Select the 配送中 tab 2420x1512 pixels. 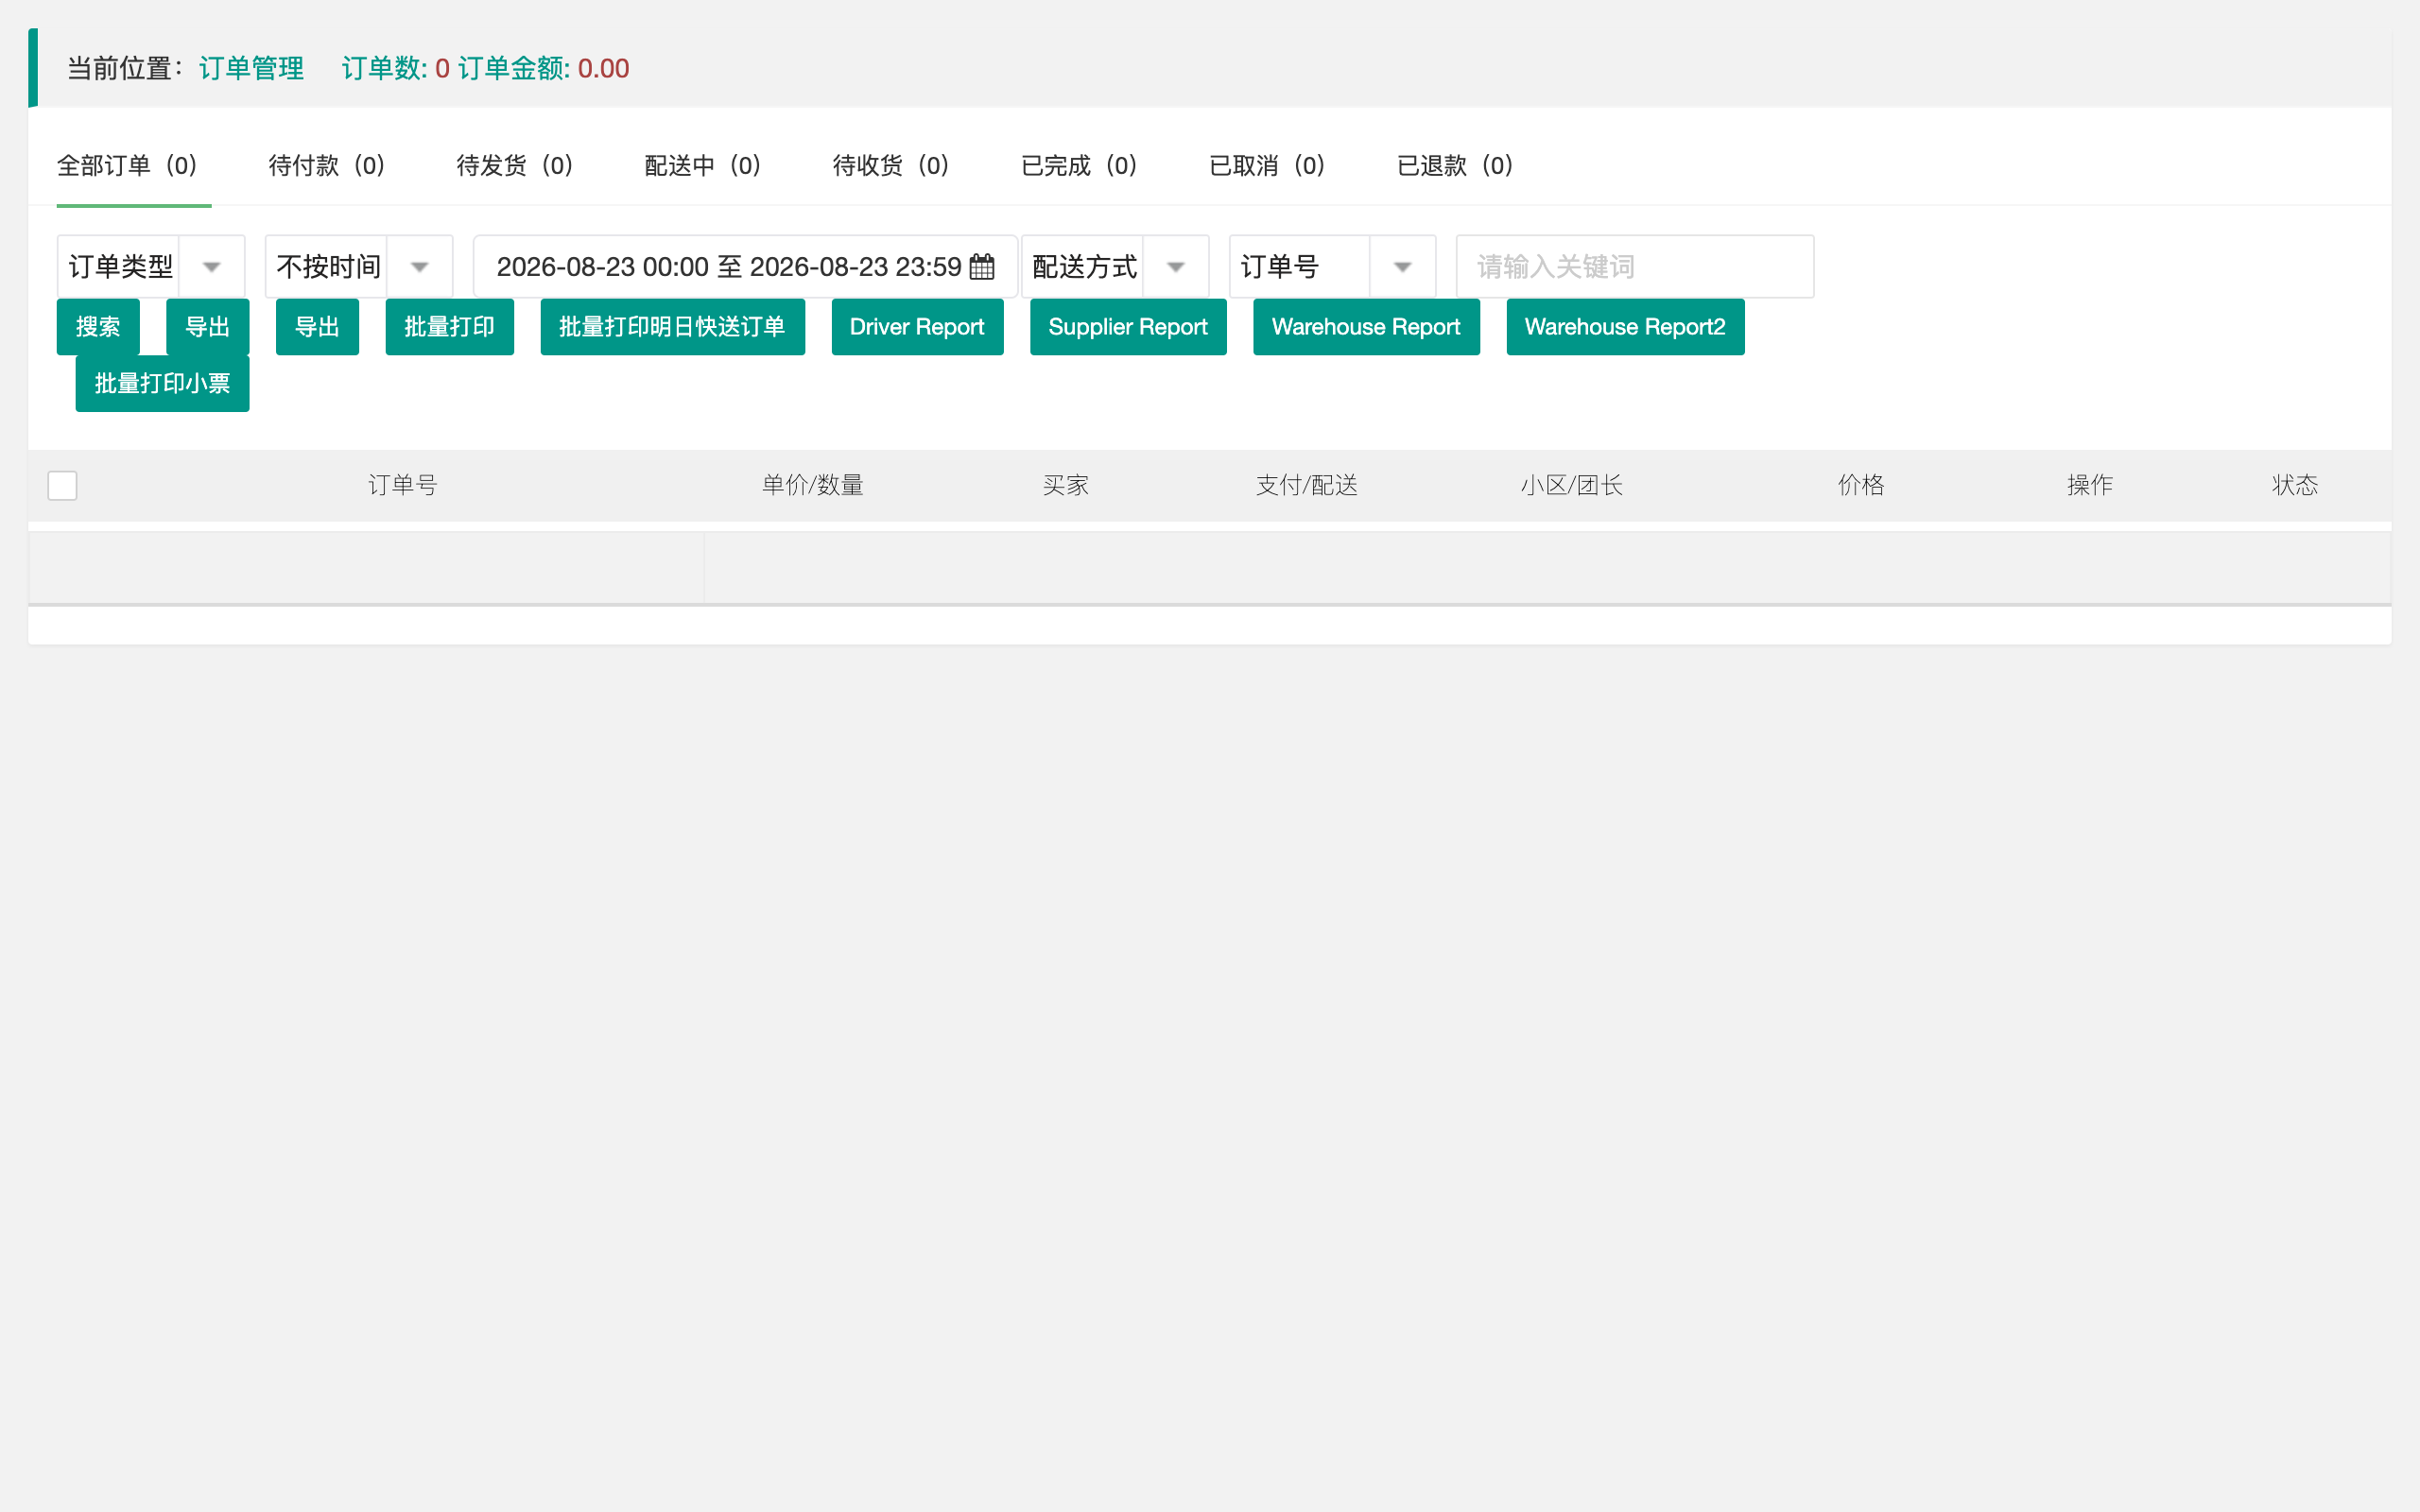704,165
